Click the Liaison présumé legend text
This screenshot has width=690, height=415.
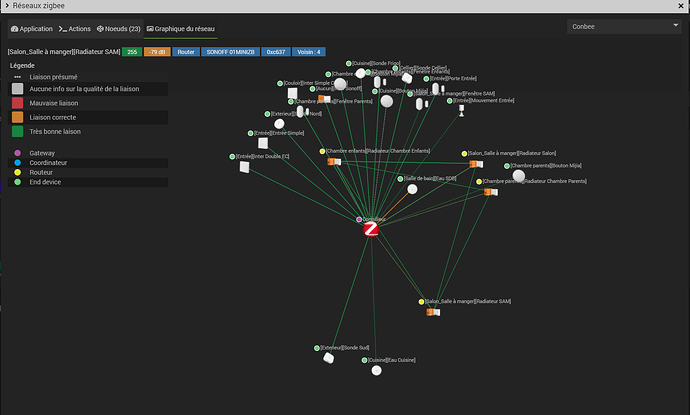point(53,77)
